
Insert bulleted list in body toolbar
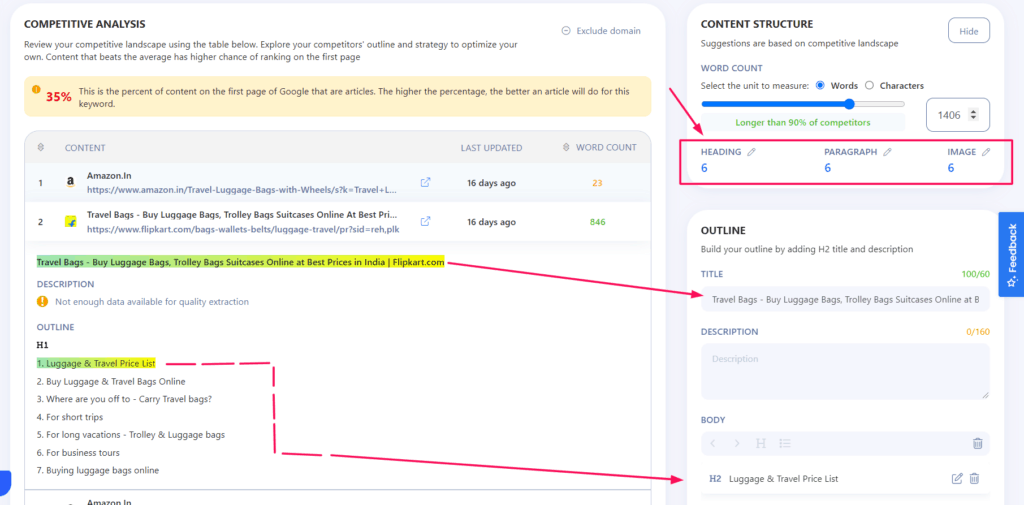tap(786, 443)
